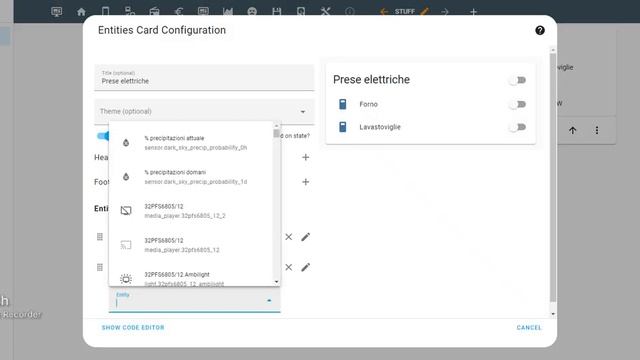The image size is (640, 360).
Task: Add a footer with the plus icon
Action: pos(305,182)
